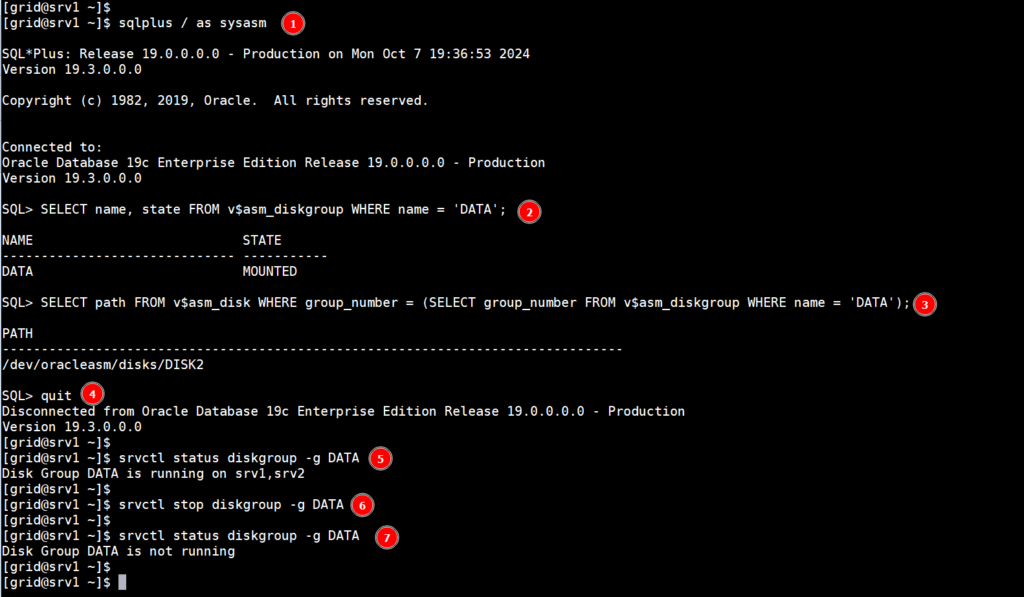
Task: Click the red step marker numbered 7
Action: [387, 537]
